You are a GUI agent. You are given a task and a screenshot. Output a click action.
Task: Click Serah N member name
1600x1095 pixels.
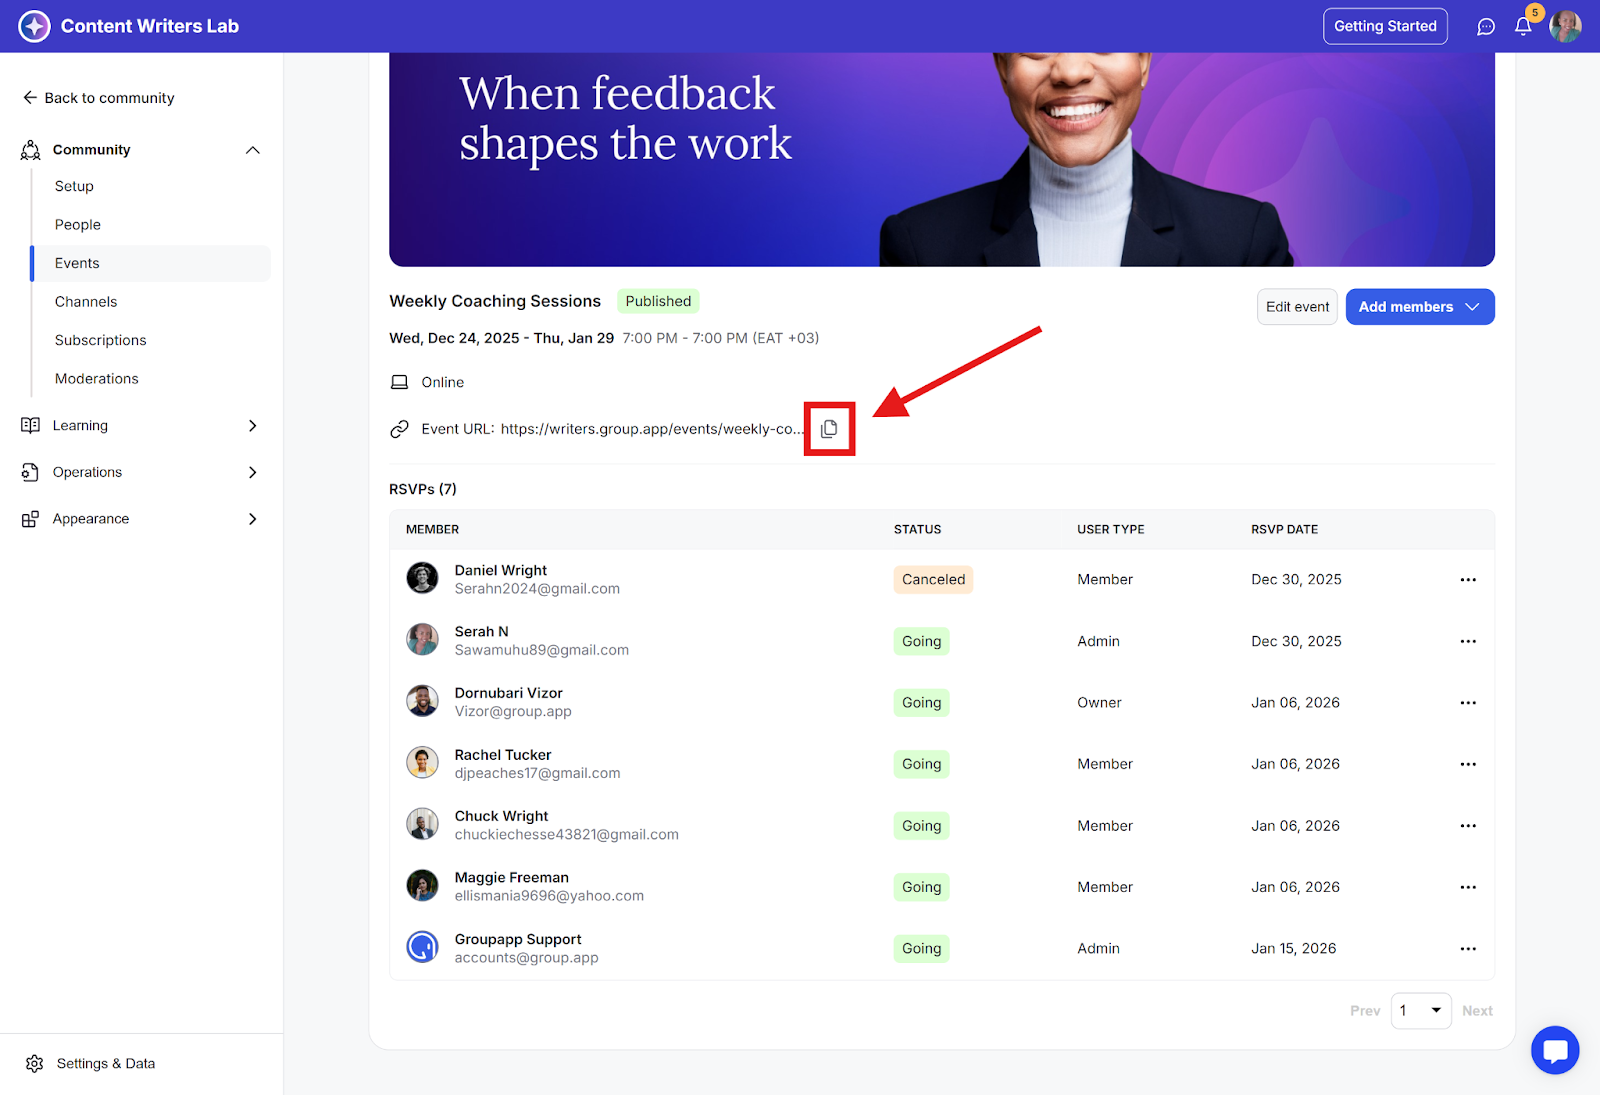481,632
